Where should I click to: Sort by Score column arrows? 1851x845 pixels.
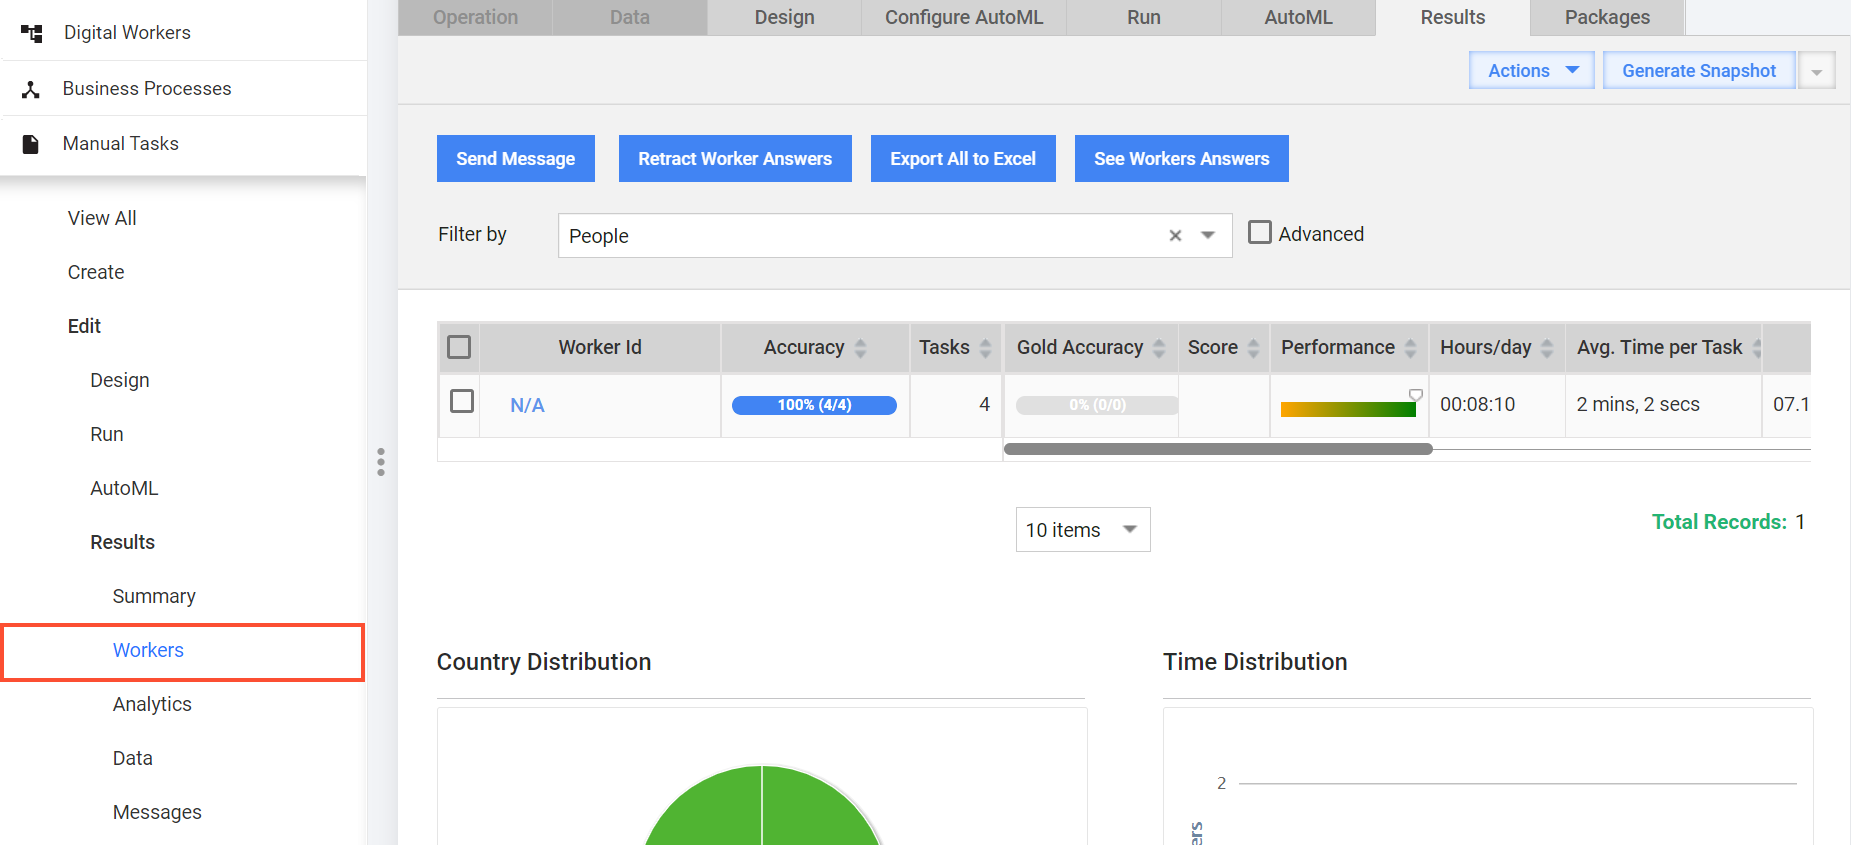click(1253, 348)
